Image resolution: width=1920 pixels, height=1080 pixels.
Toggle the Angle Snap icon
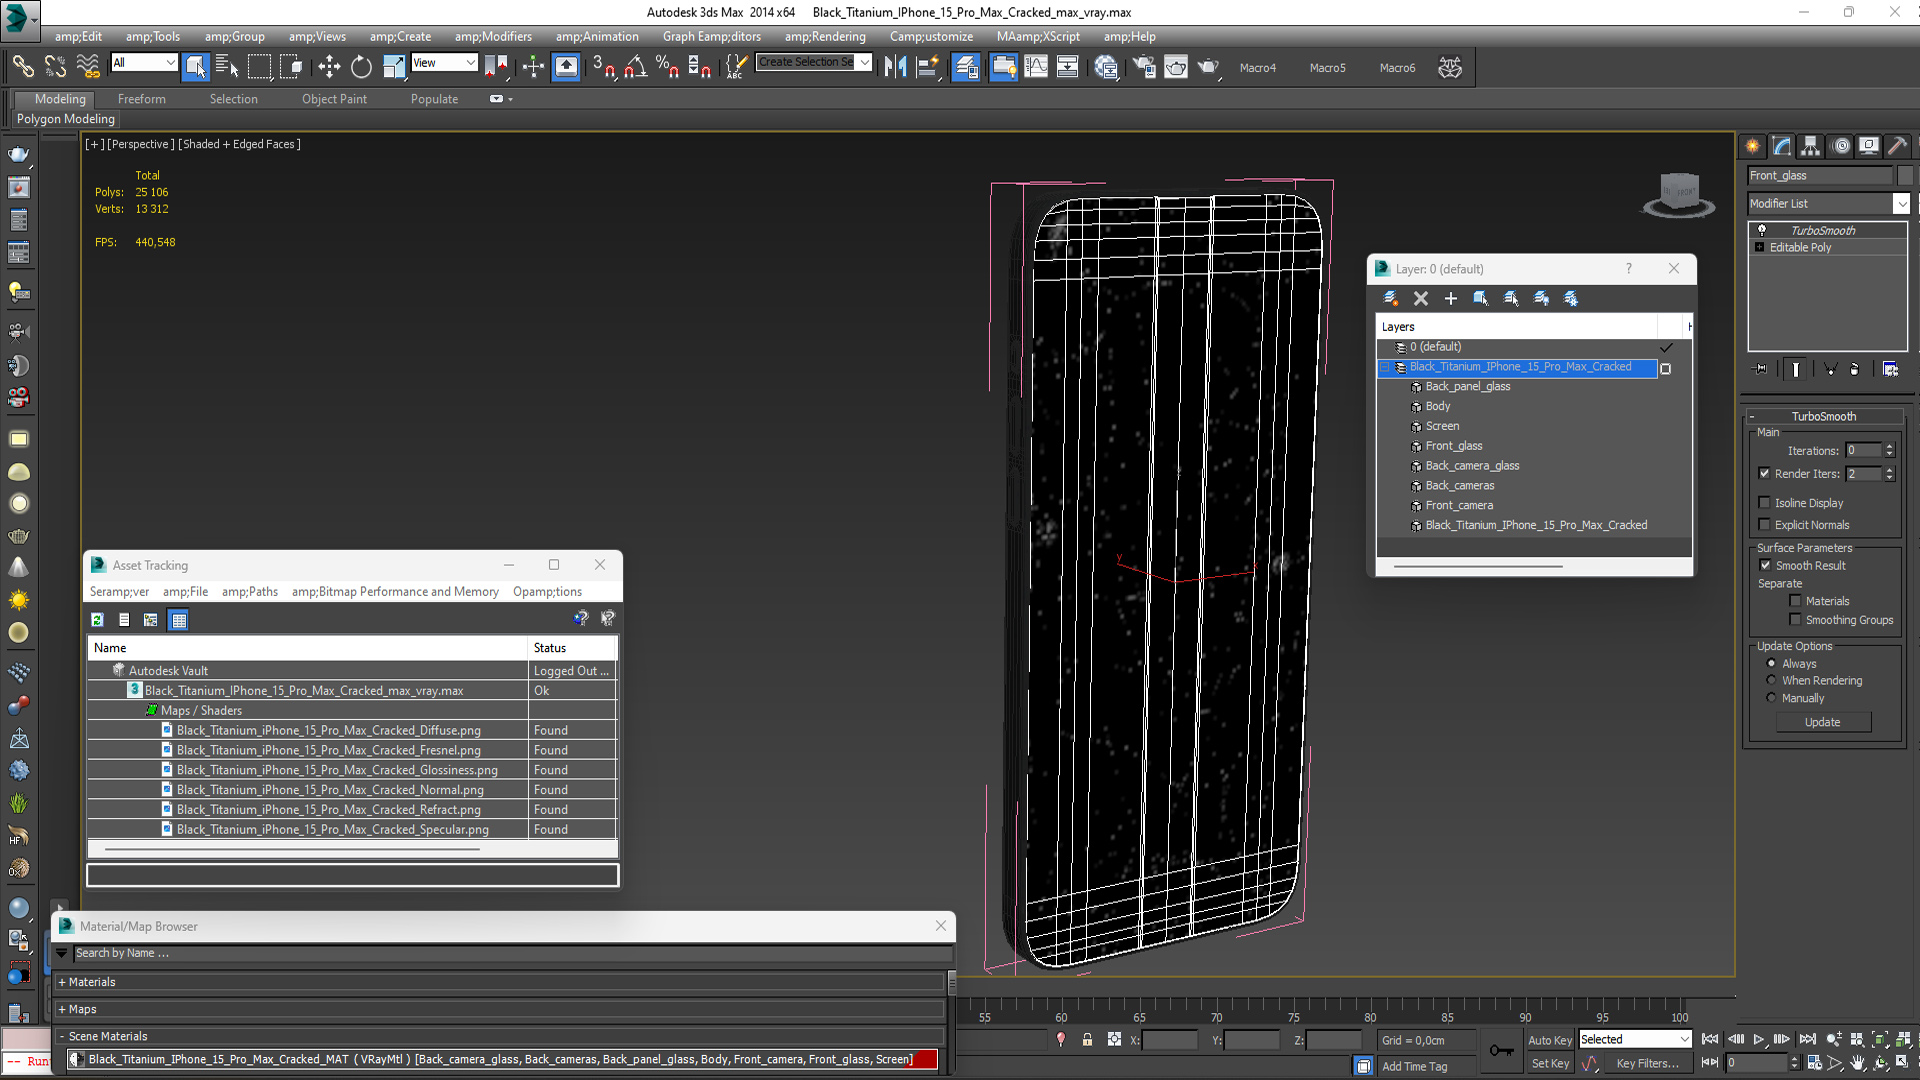tap(635, 67)
